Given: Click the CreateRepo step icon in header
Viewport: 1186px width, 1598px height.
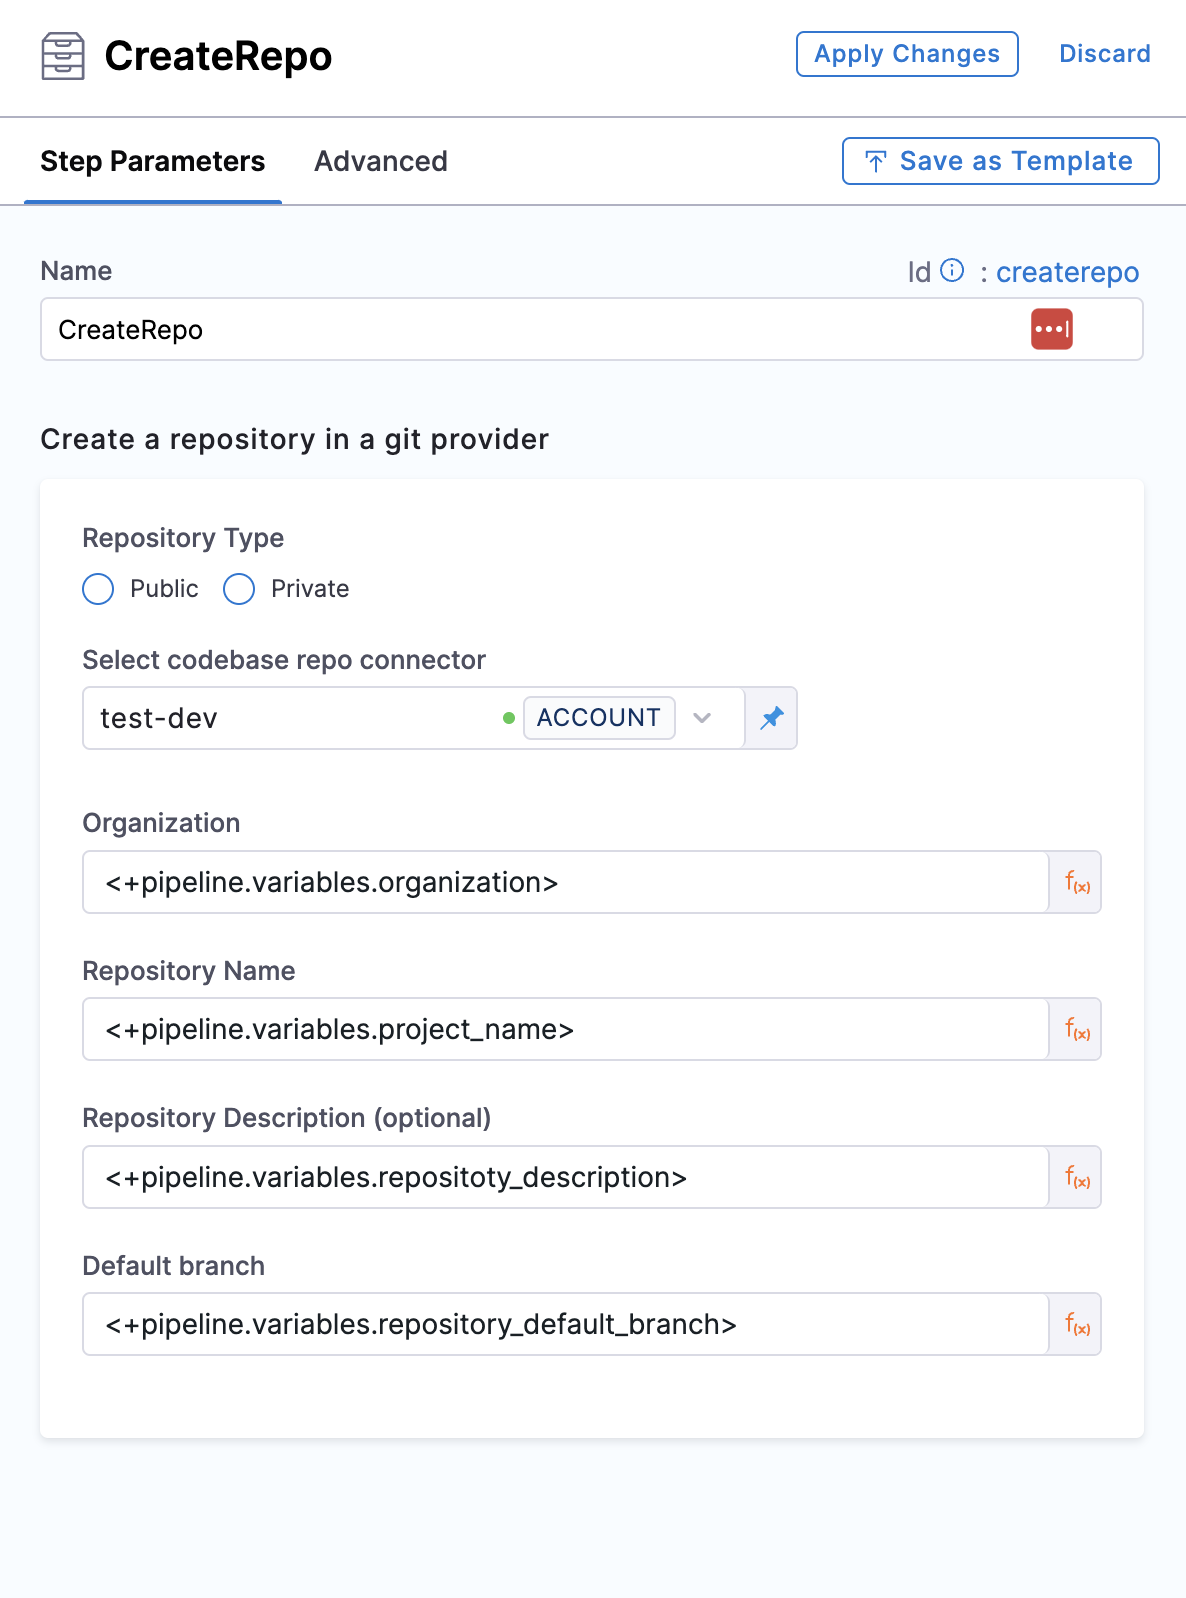Looking at the screenshot, I should [63, 56].
